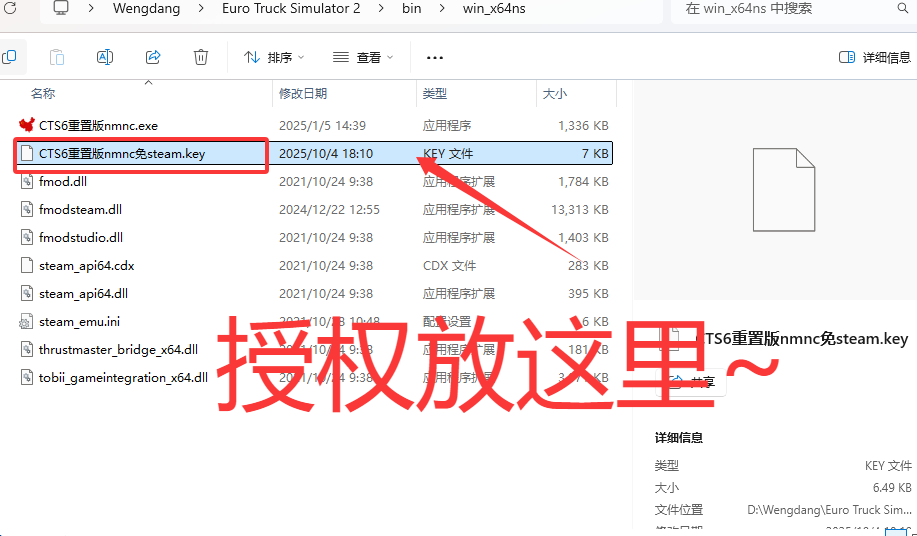Click the Paste icon in toolbar
917x536 pixels.
click(57, 57)
